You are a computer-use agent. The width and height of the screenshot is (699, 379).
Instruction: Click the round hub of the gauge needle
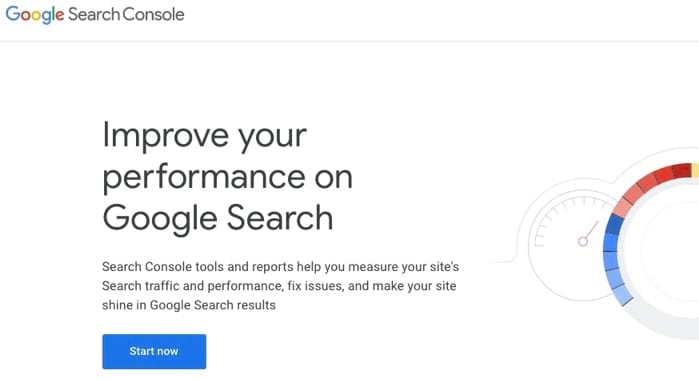pyautogui.click(x=583, y=241)
